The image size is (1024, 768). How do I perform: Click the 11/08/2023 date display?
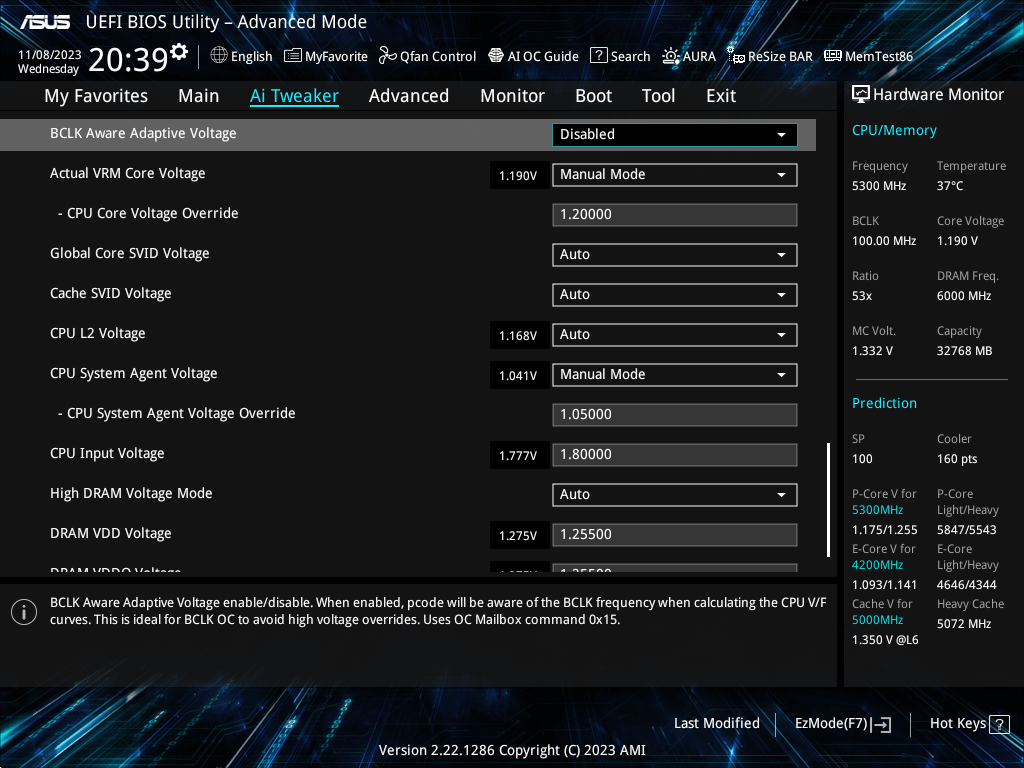(50, 55)
